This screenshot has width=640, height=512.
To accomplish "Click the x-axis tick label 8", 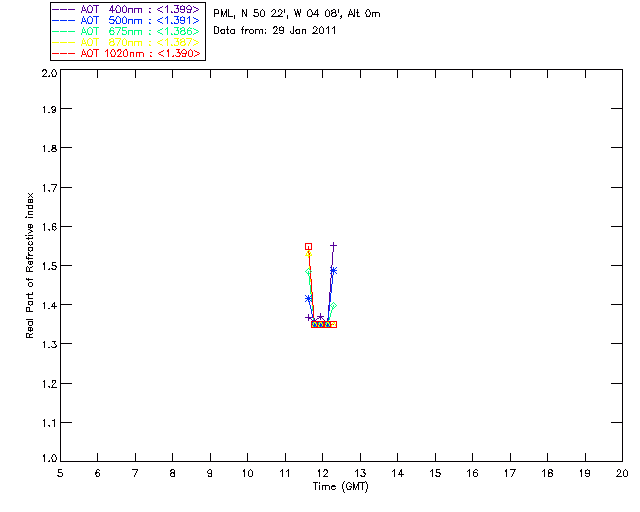I will (173, 473).
